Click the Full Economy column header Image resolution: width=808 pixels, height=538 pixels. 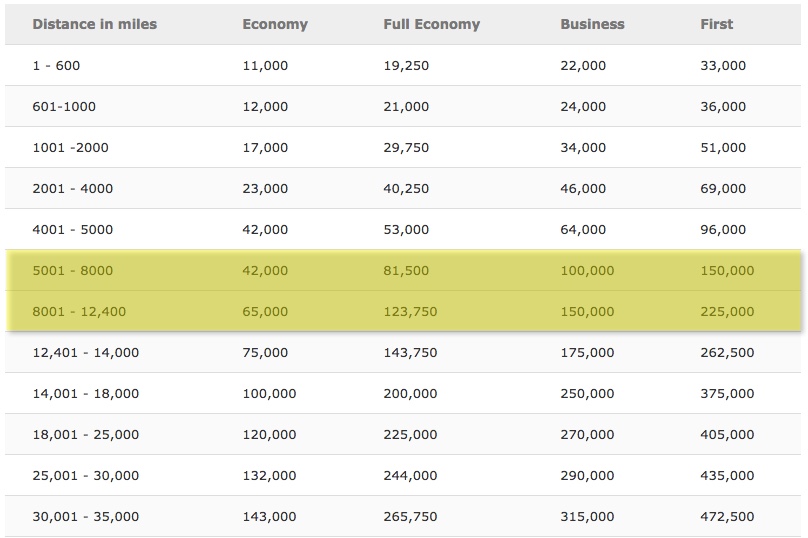point(431,24)
